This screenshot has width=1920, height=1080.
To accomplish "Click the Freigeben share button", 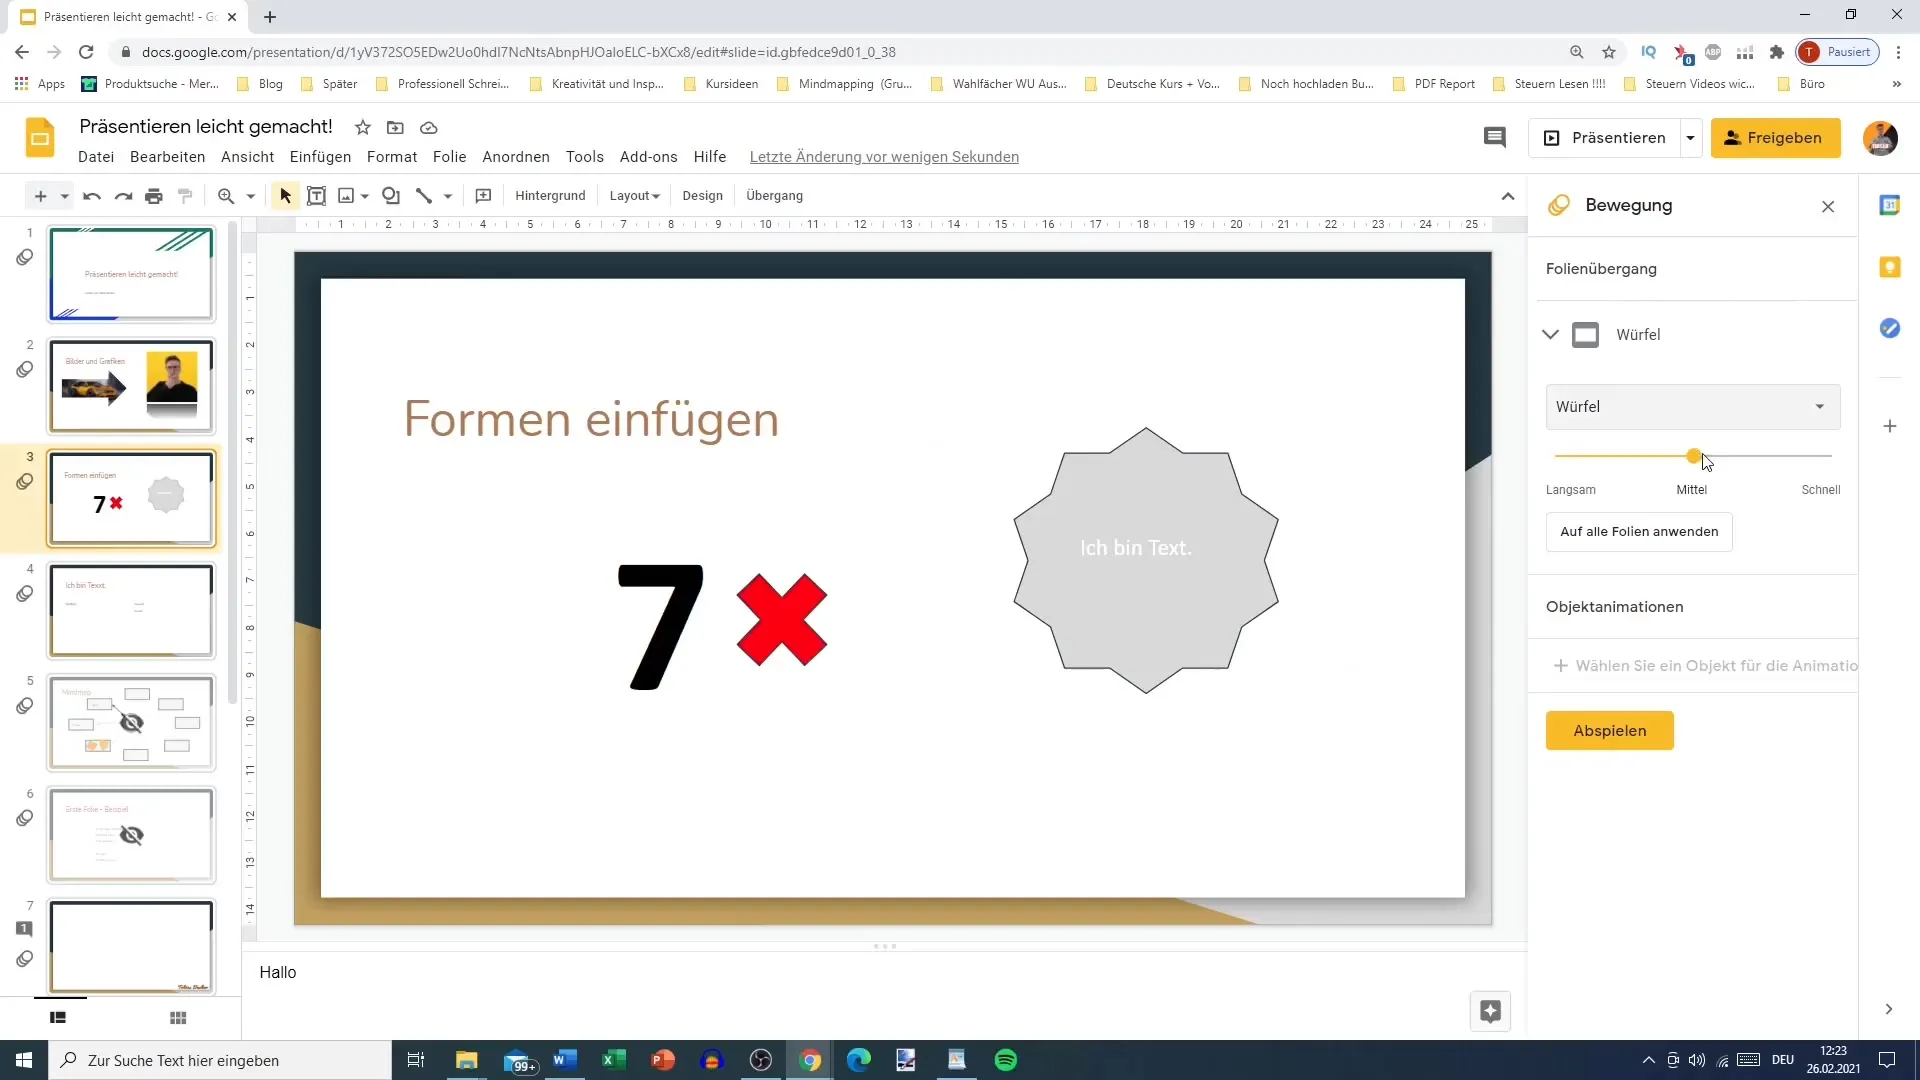I will (1775, 138).
